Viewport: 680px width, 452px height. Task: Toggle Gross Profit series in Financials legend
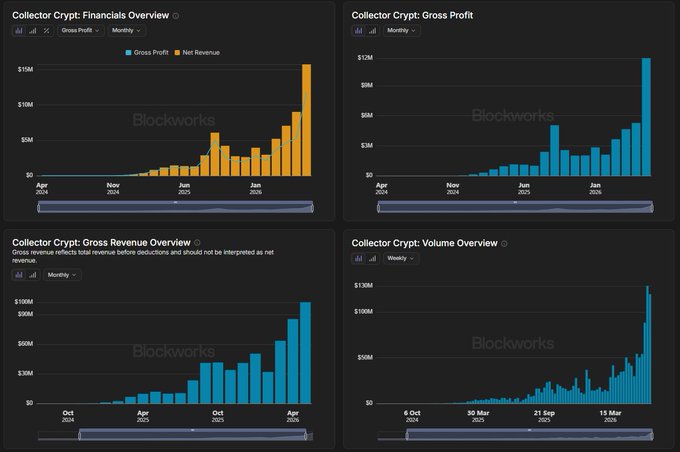[147, 52]
